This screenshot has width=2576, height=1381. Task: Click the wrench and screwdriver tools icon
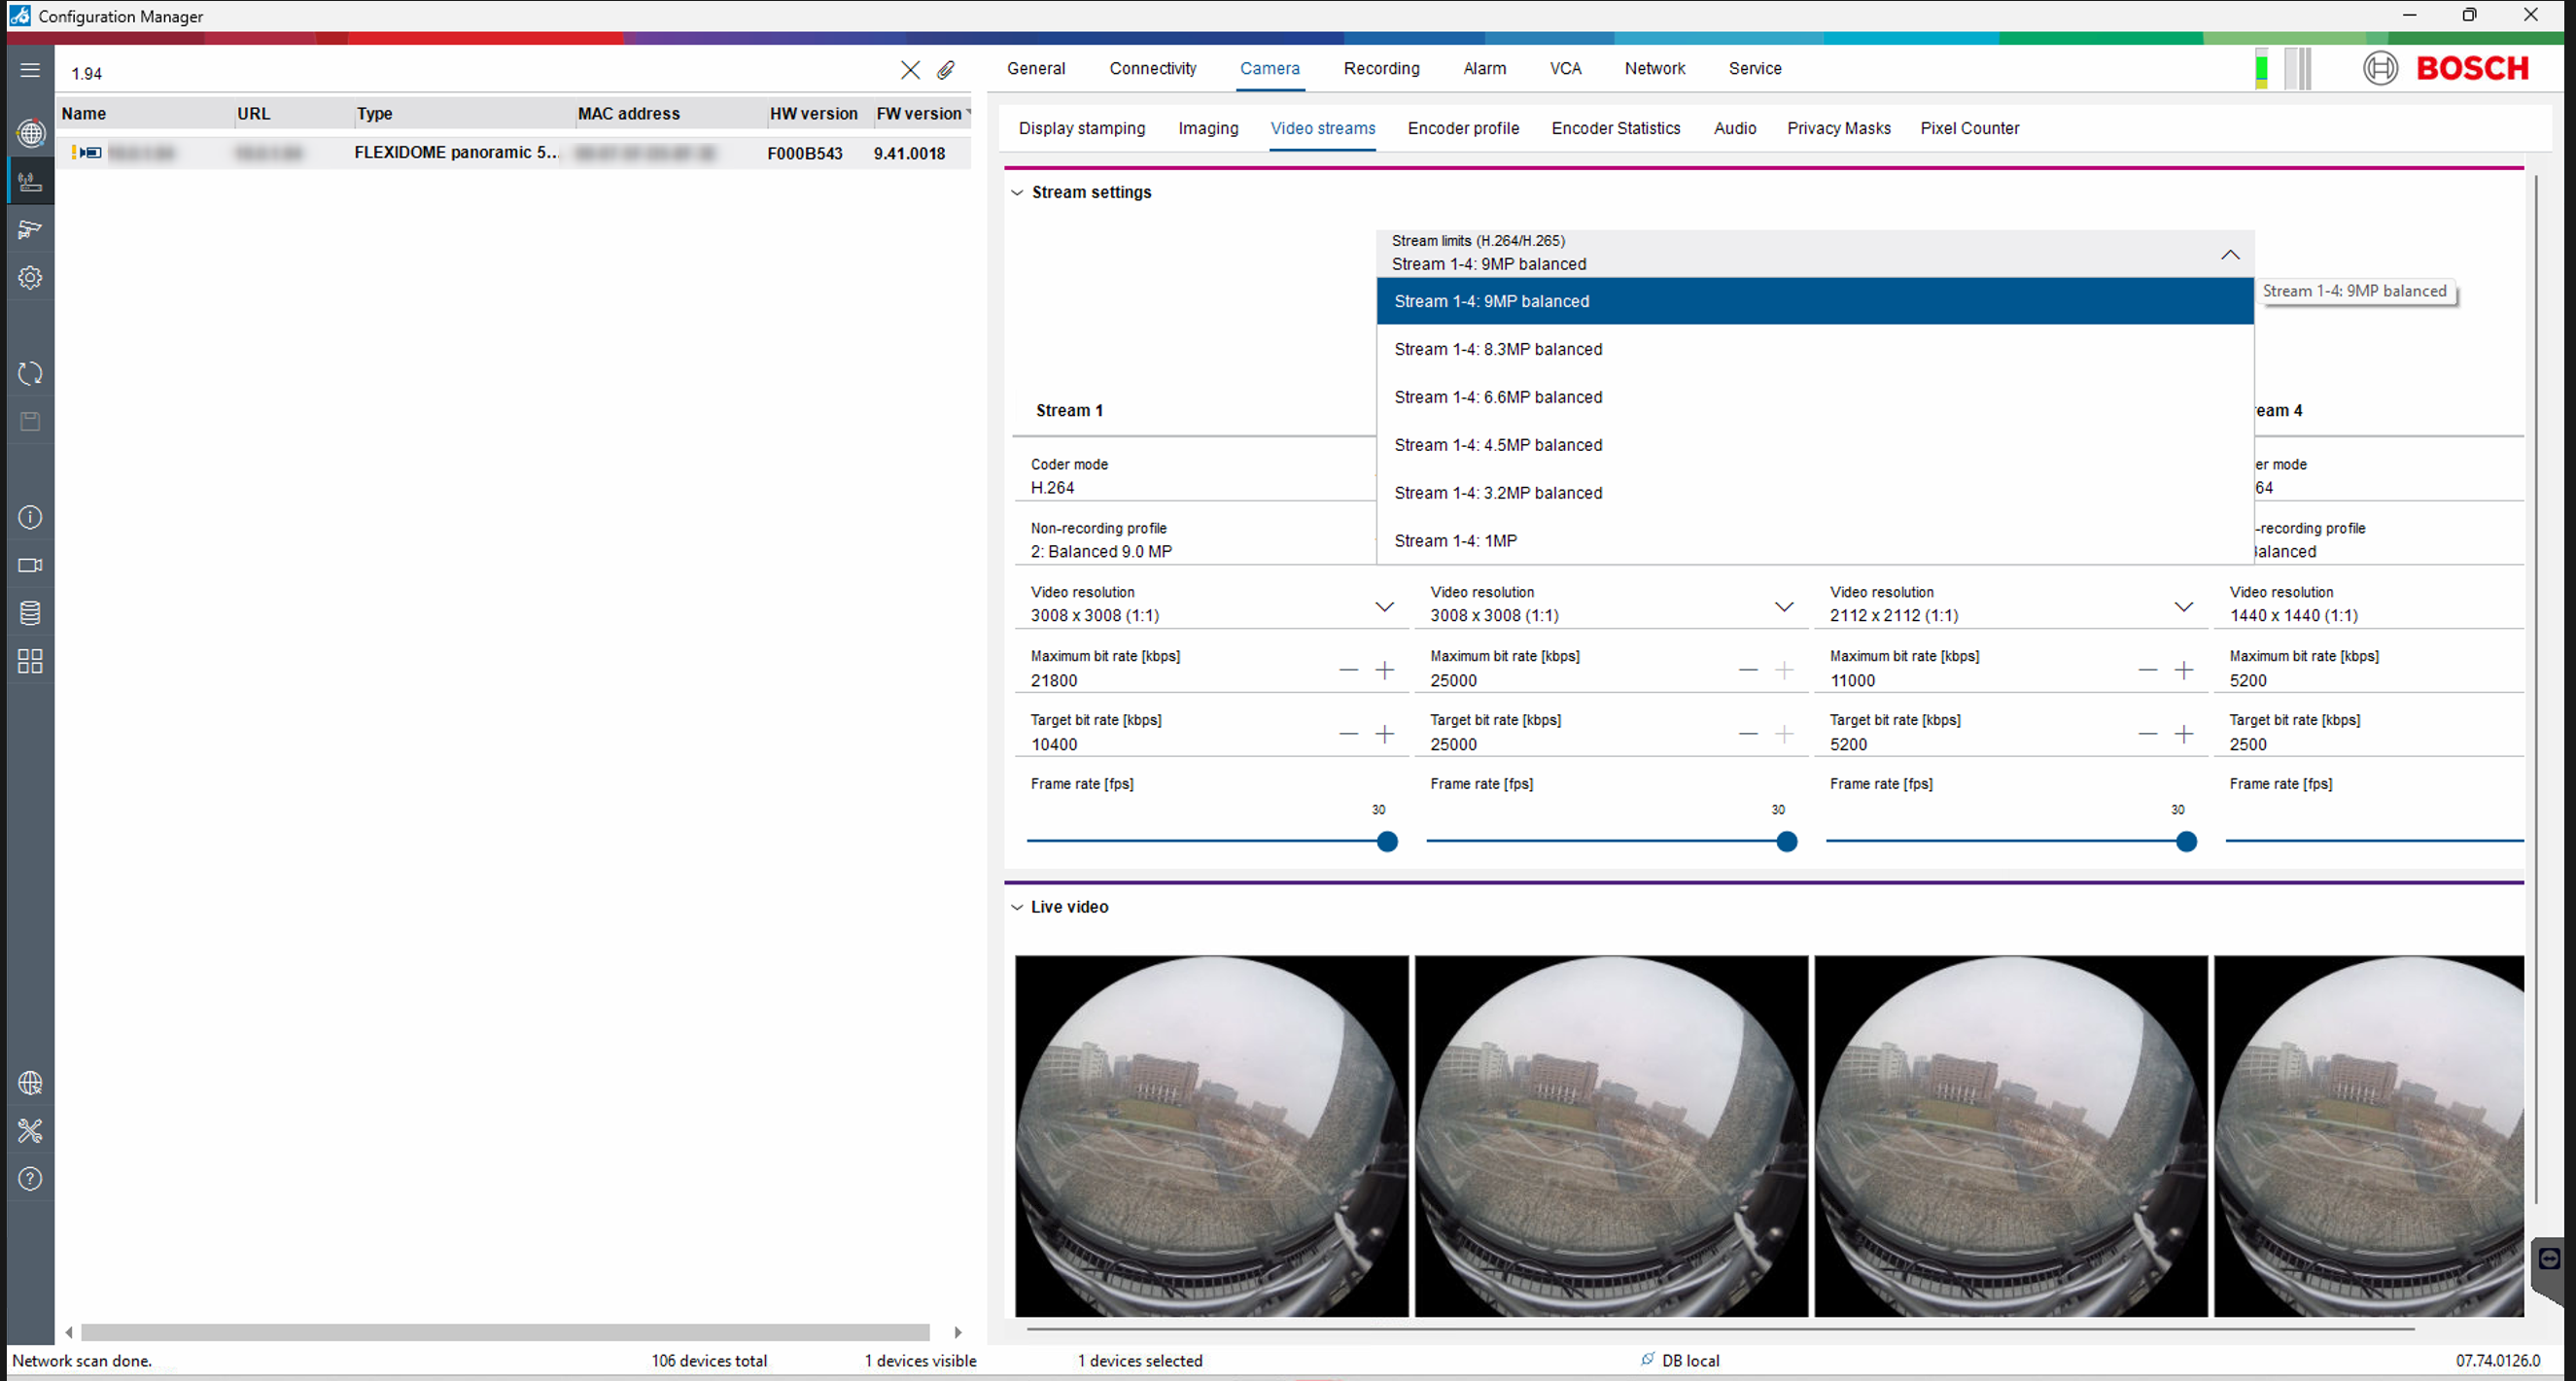(30, 1131)
